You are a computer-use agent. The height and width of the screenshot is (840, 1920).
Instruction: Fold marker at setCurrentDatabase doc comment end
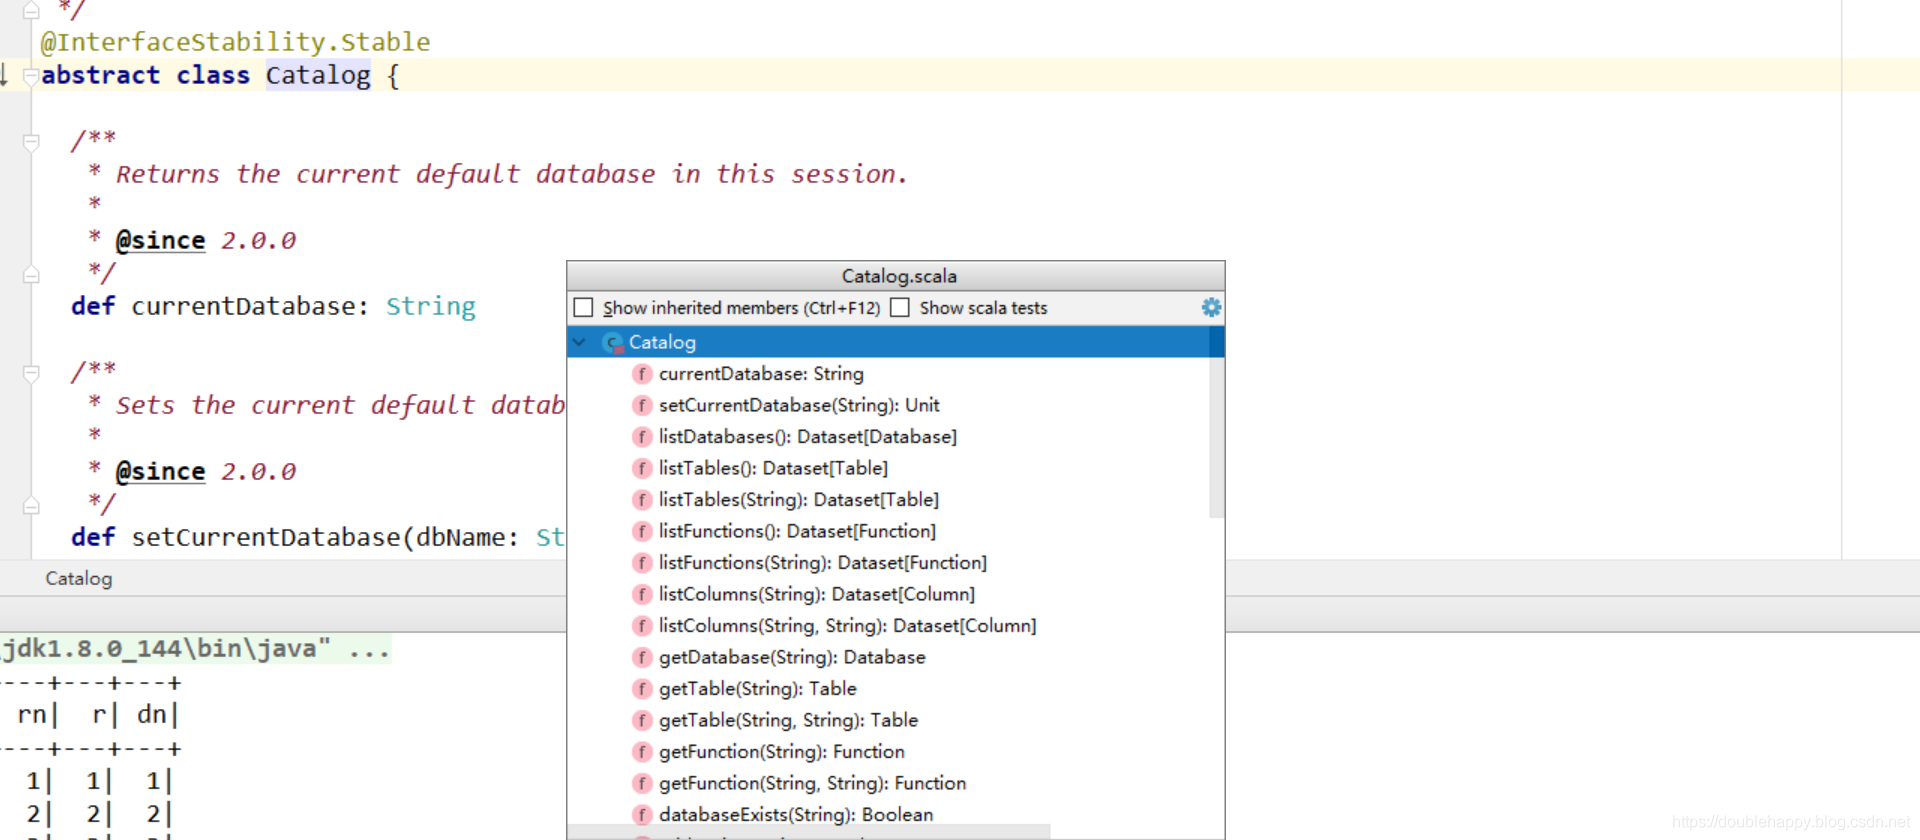(31, 505)
